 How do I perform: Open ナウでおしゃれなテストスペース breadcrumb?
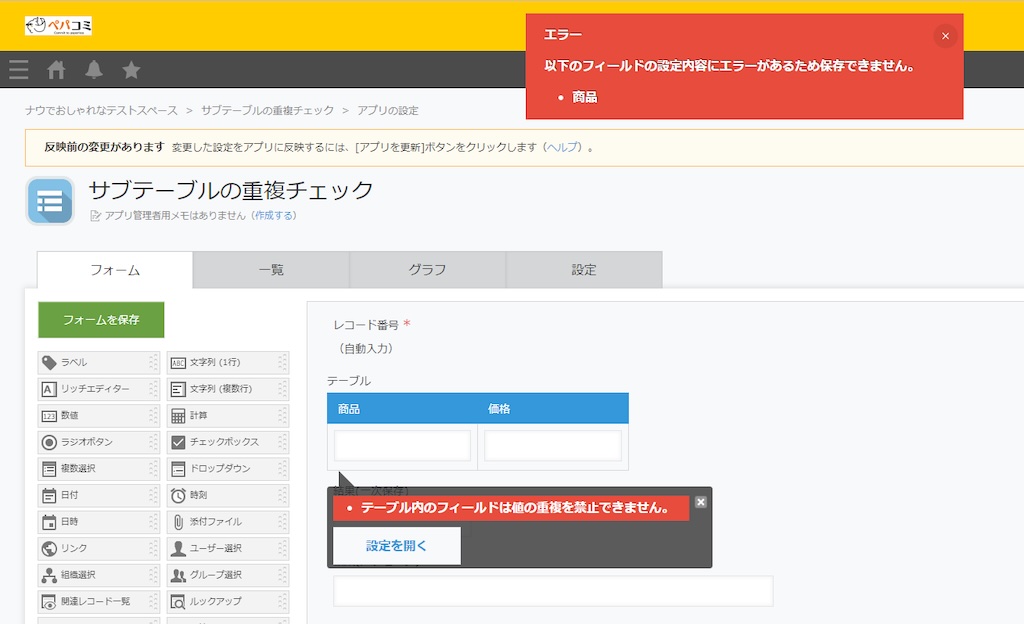point(101,110)
